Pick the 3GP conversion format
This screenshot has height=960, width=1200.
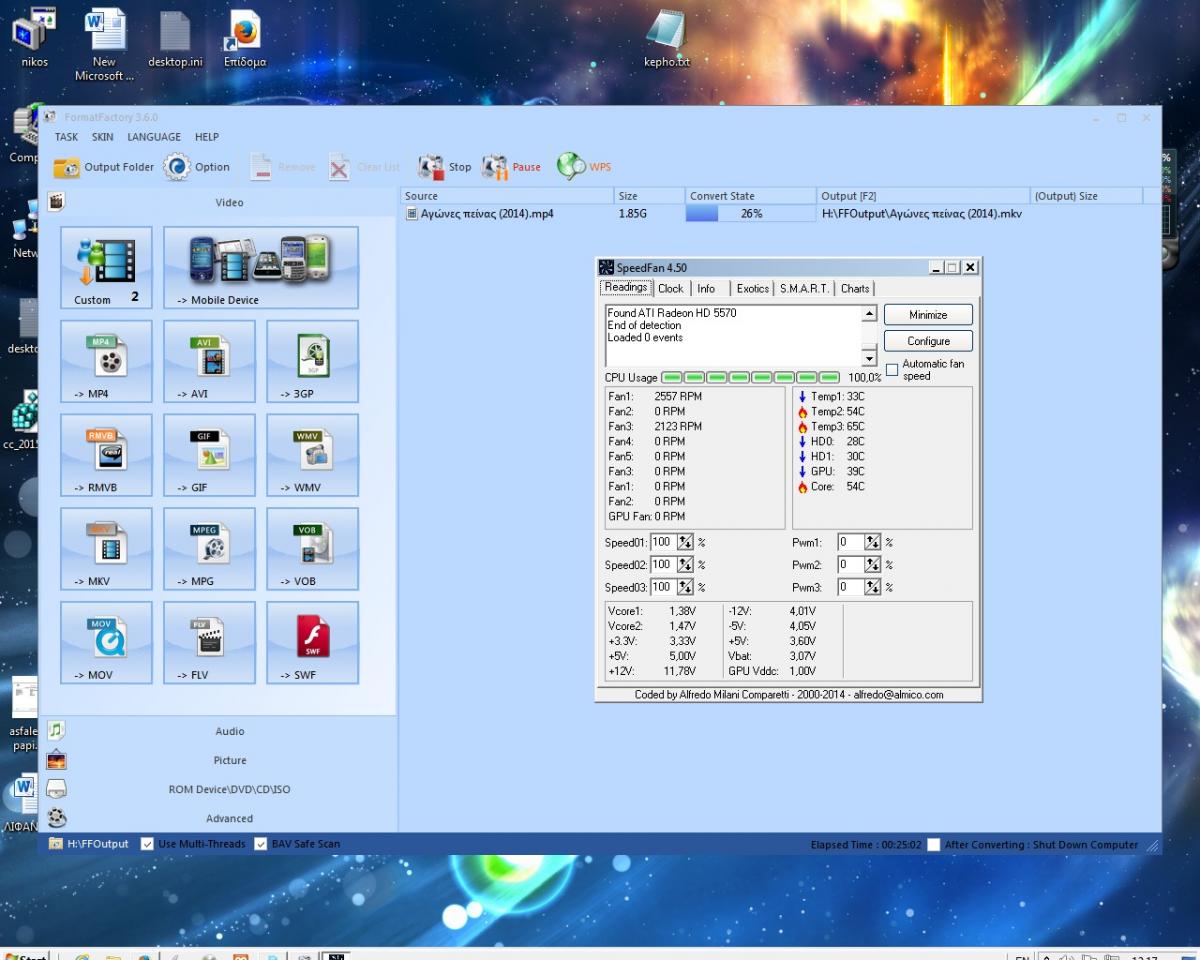click(312, 361)
